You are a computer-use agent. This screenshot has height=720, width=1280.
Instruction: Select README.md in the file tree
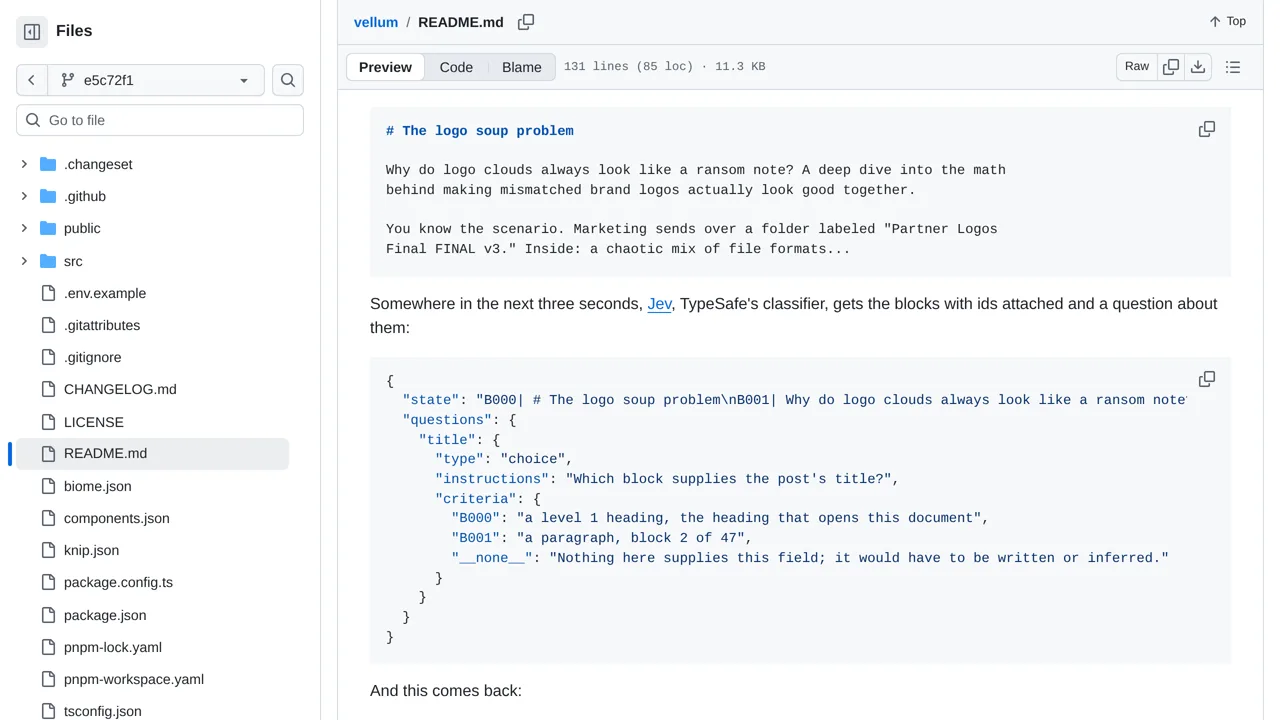(x=152, y=454)
